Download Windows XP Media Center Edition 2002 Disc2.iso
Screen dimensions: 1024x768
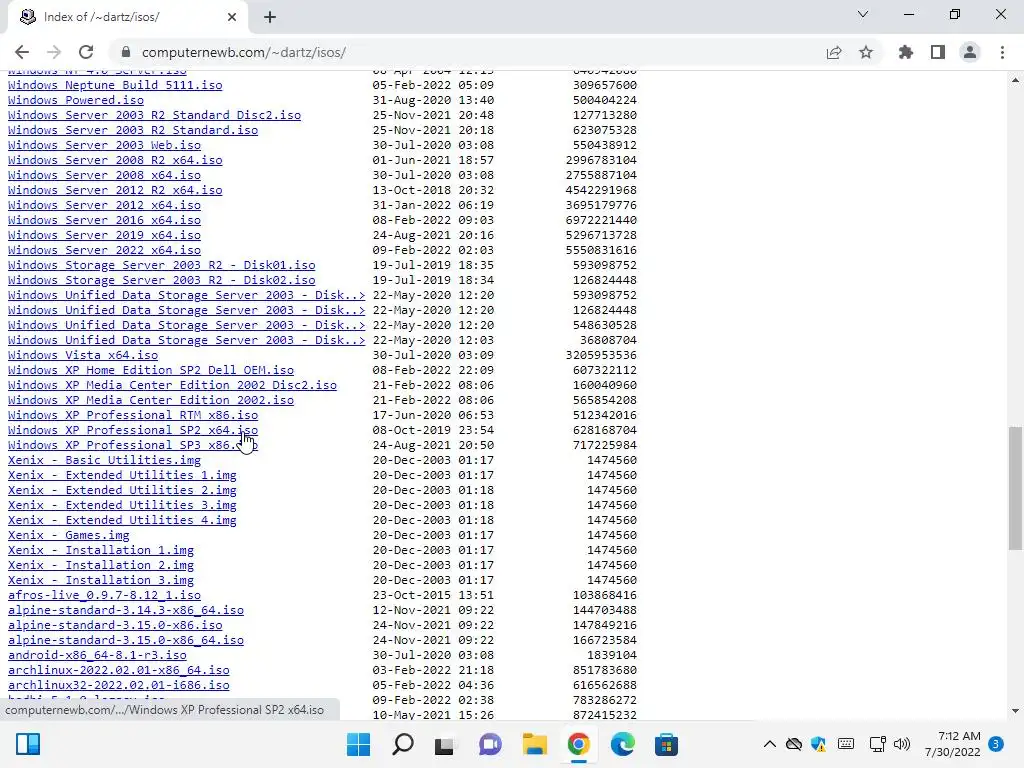(x=172, y=385)
